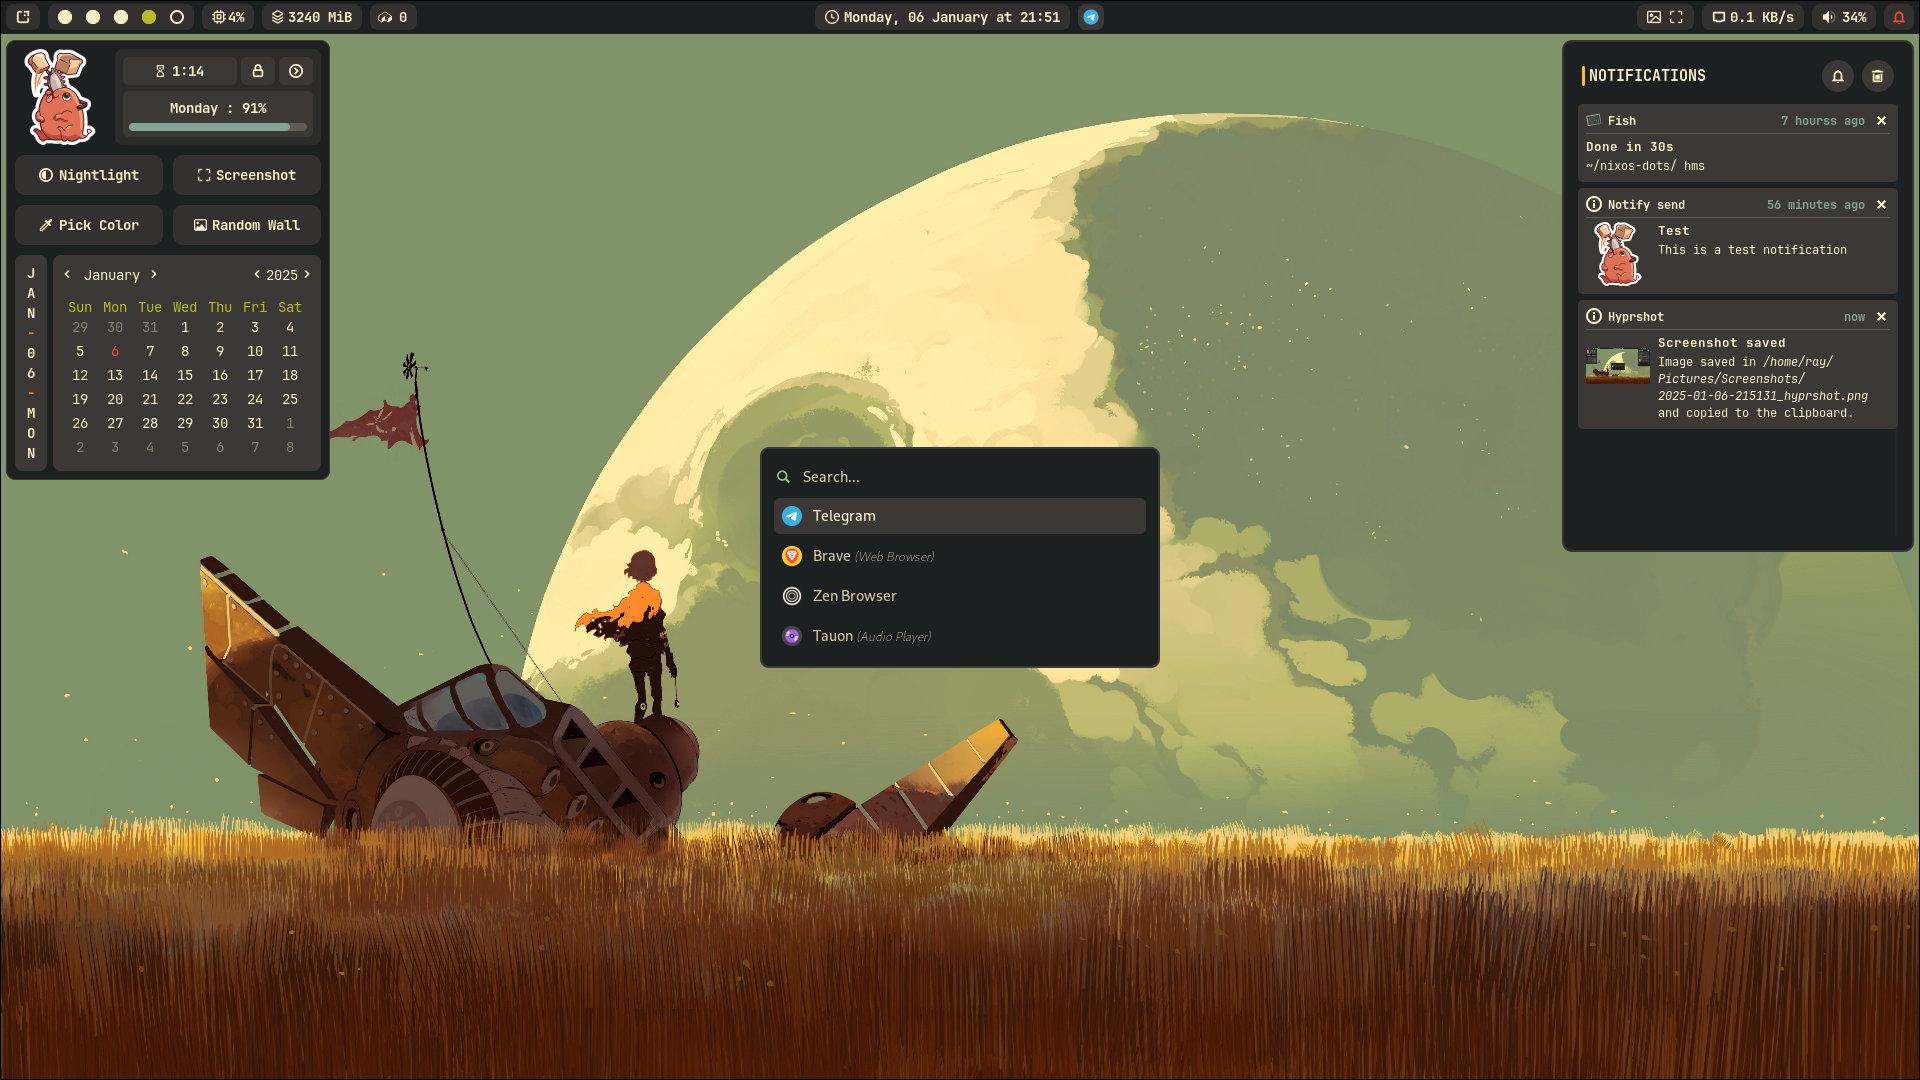Click the Telegram app icon in launcher

pos(792,516)
